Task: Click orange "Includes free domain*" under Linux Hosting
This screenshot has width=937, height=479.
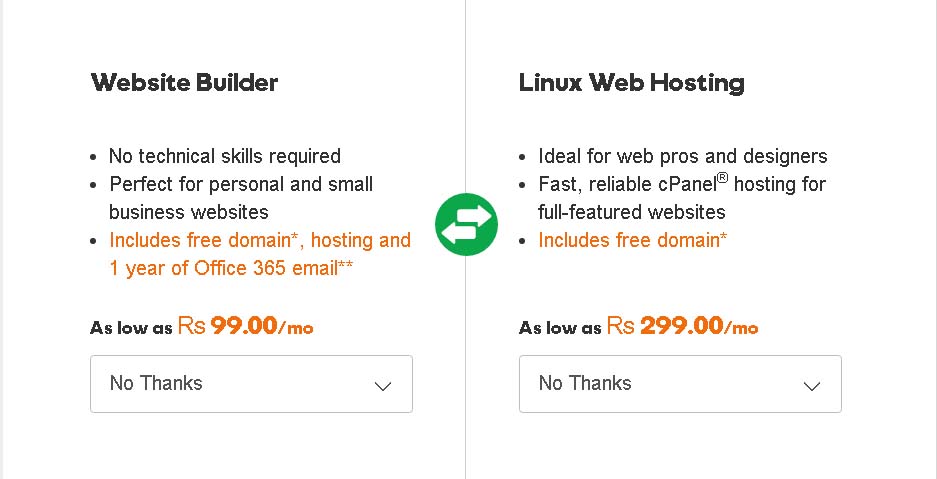Action: pyautogui.click(x=632, y=240)
